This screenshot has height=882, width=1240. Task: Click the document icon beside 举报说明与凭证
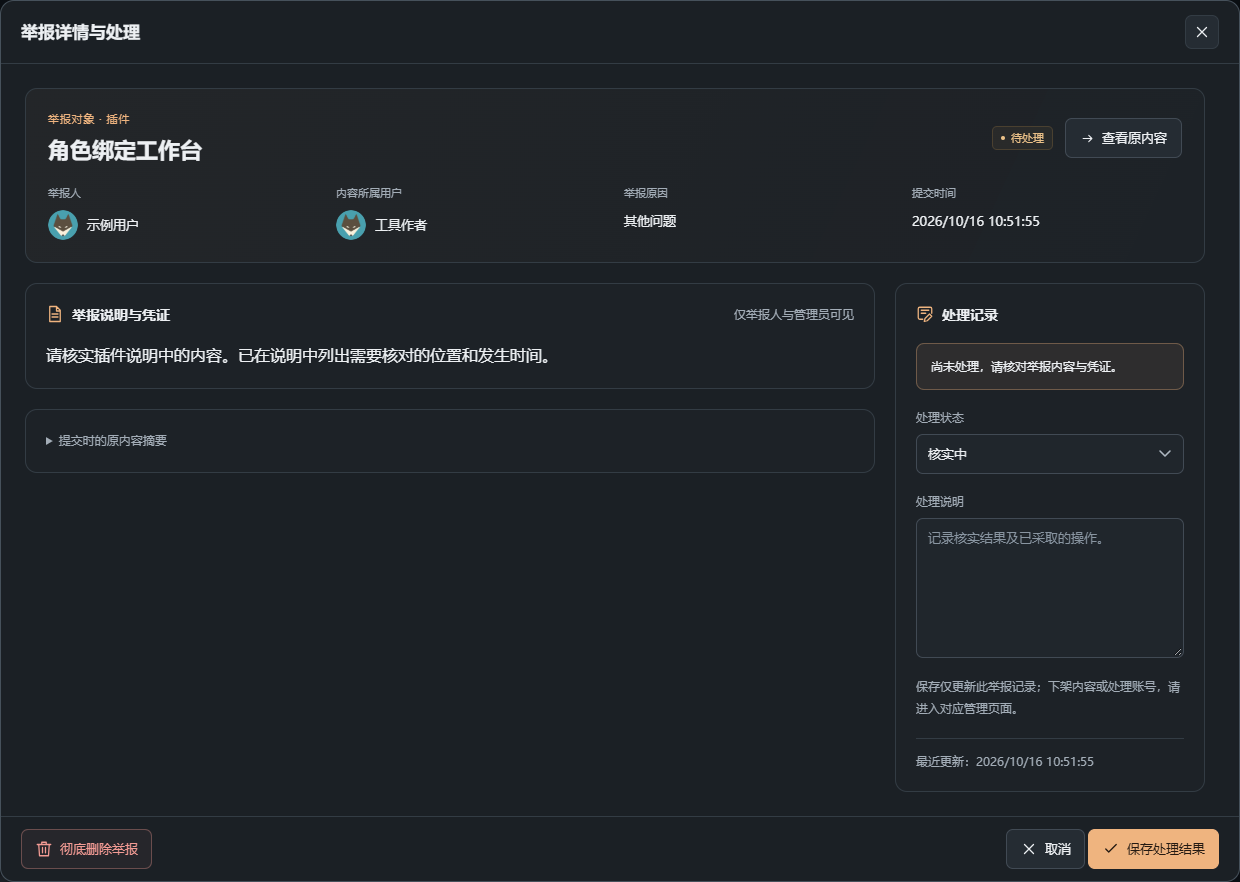(55, 315)
